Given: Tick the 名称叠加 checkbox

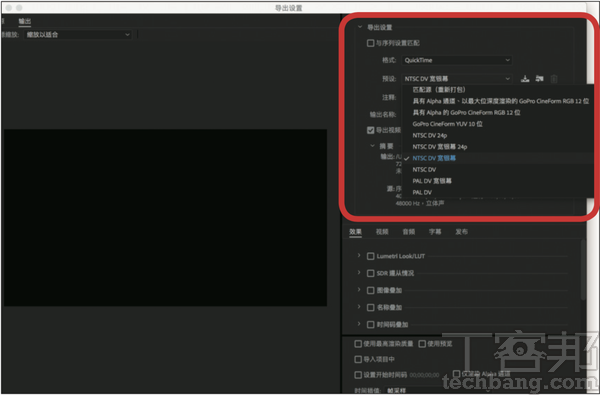Looking at the screenshot, I should click(x=370, y=307).
